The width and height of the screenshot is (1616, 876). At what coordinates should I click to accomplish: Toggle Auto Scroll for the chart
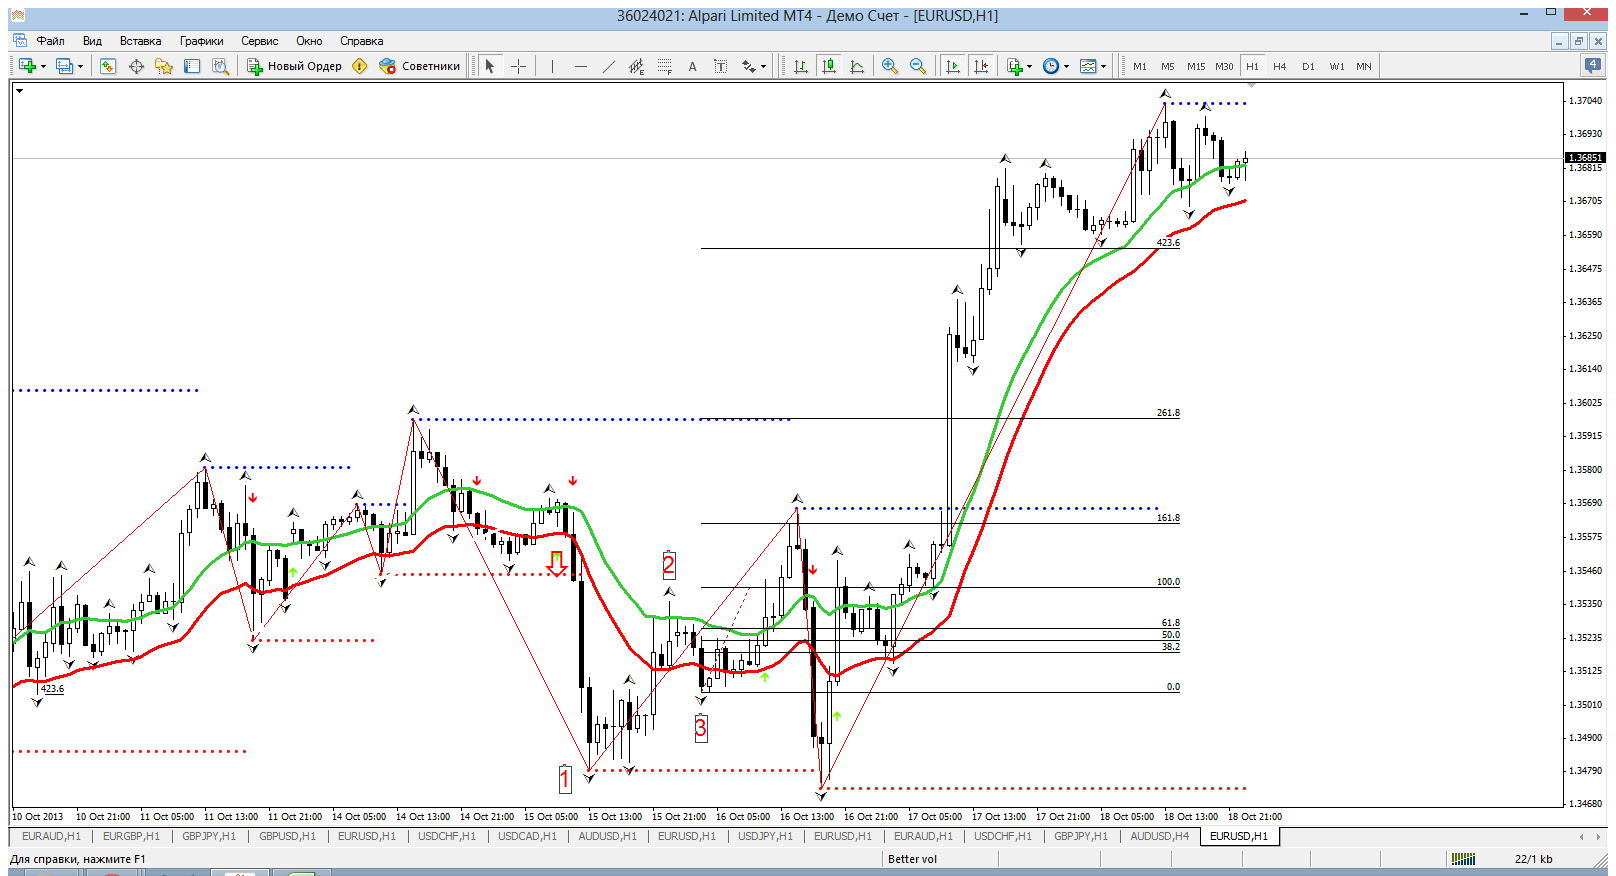953,66
